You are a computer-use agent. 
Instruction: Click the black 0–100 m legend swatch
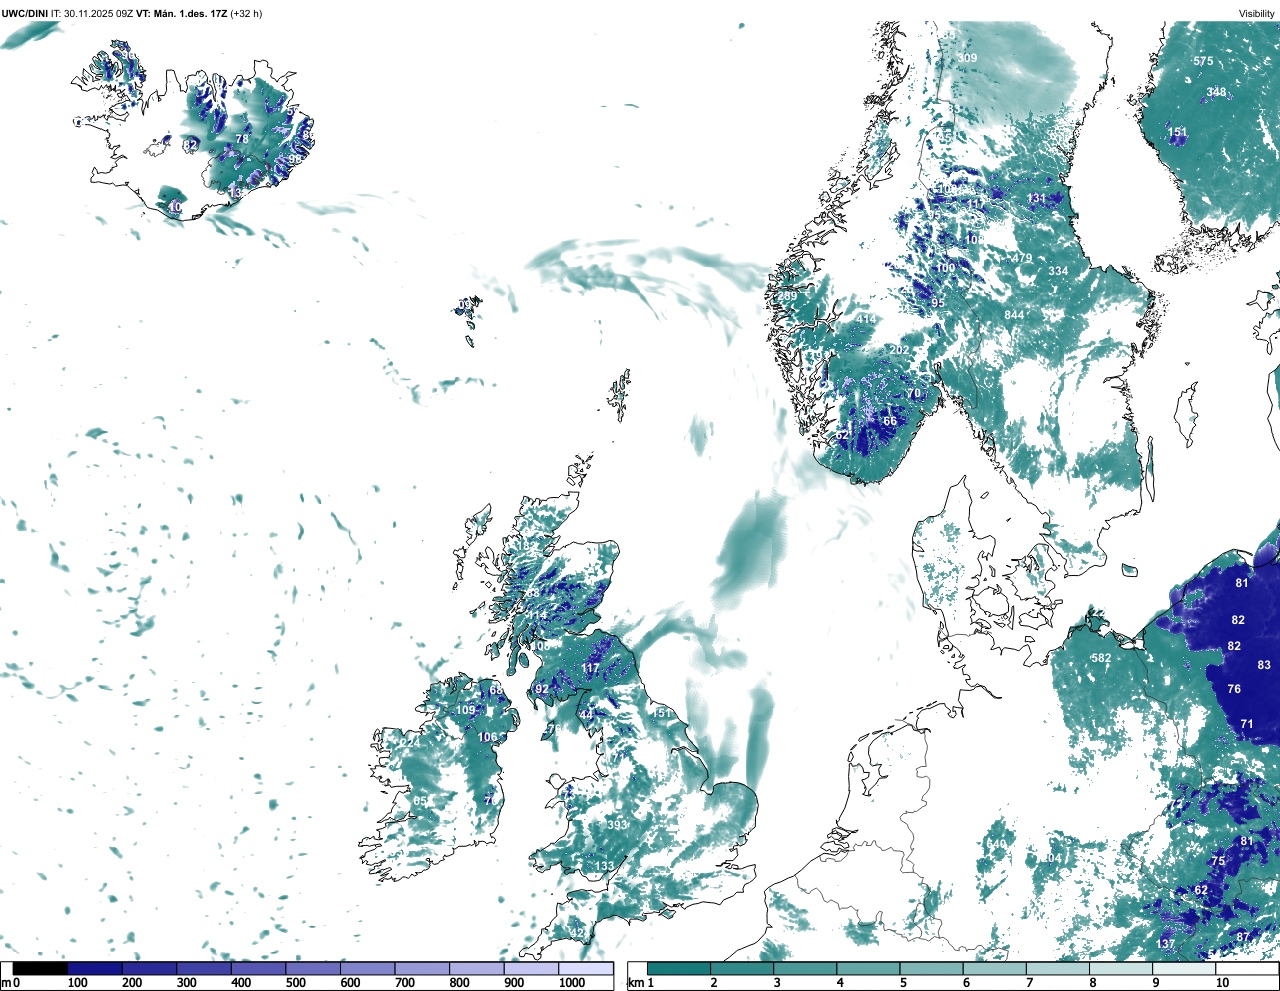tap(40, 969)
